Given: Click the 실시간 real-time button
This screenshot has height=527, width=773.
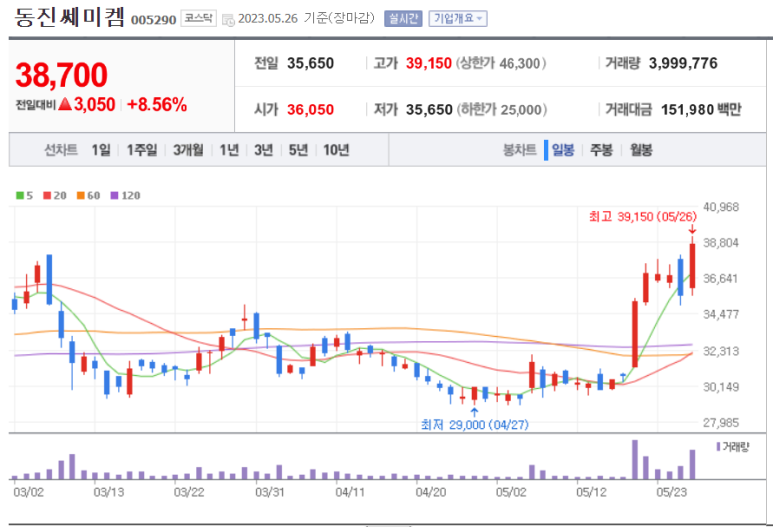Looking at the screenshot, I should tap(403, 19).
